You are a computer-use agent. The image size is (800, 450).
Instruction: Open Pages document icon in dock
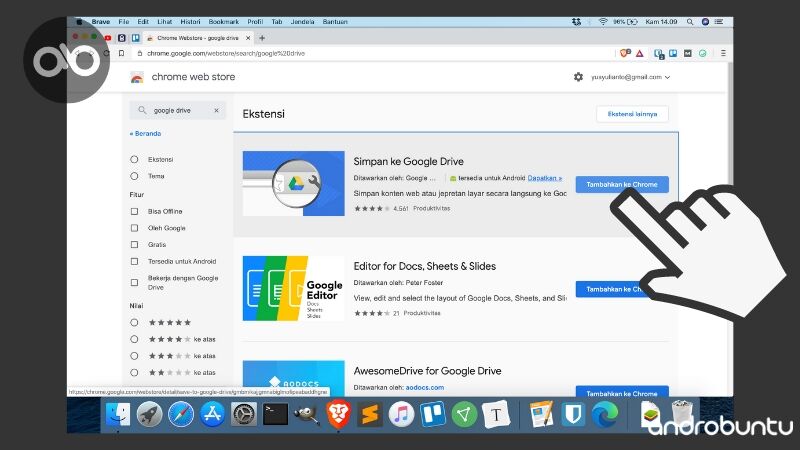point(541,414)
